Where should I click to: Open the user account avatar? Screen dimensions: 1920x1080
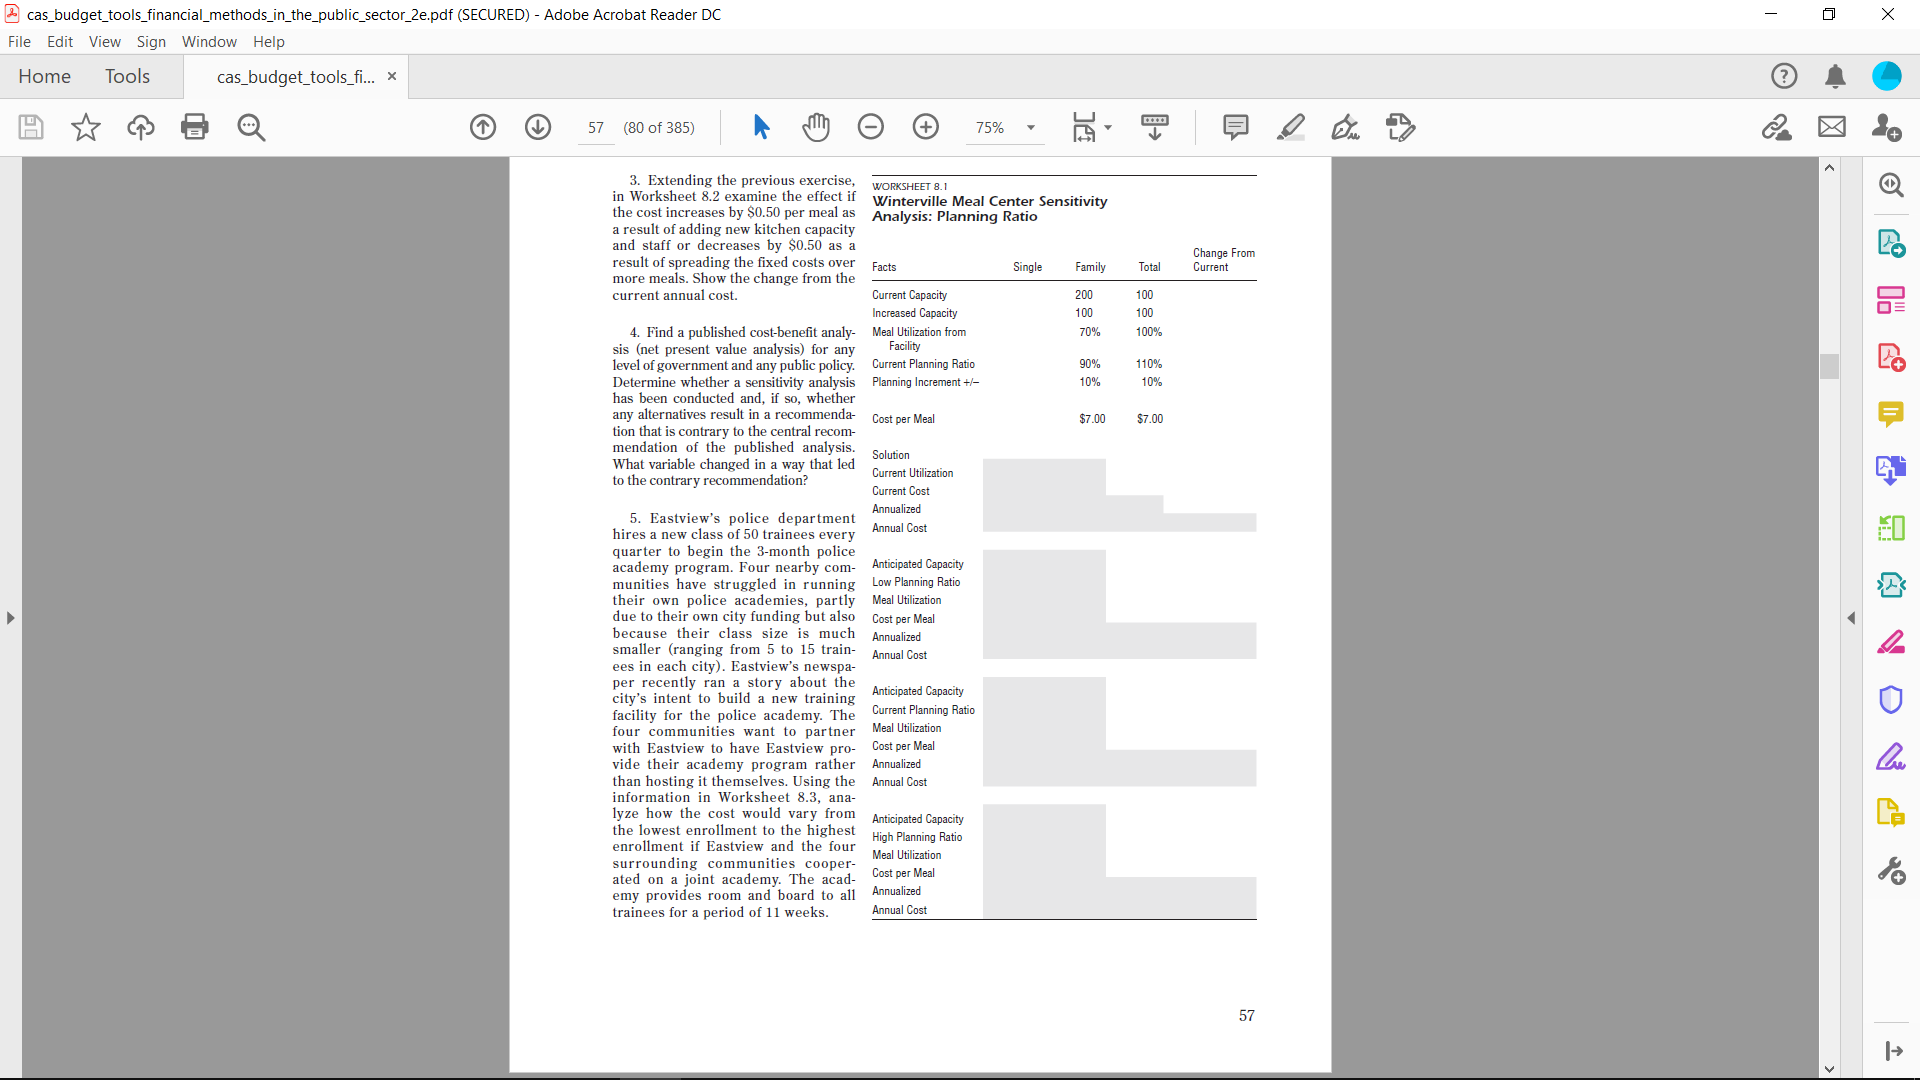(x=1887, y=76)
